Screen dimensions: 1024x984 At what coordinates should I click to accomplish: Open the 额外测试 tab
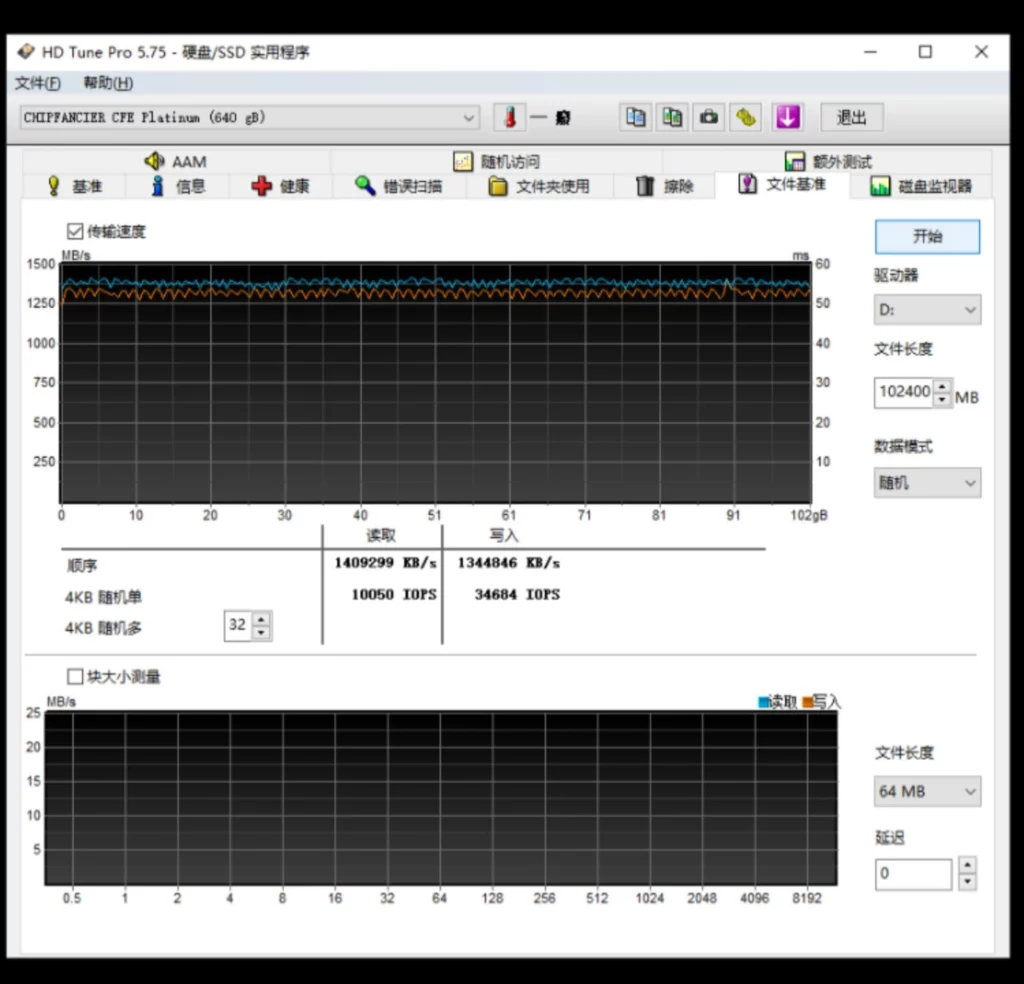coord(827,161)
